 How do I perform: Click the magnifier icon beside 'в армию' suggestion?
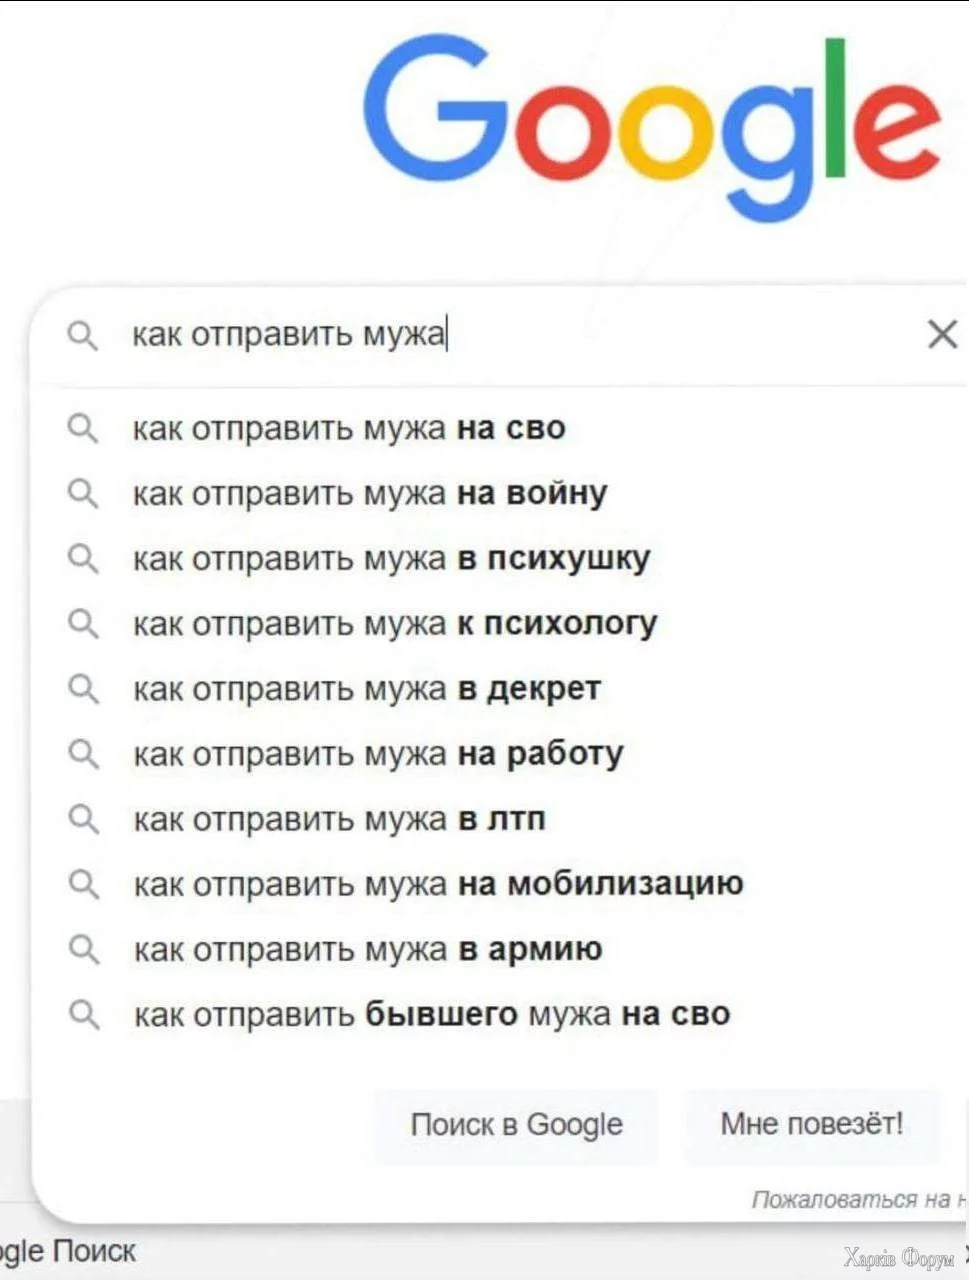[83, 950]
